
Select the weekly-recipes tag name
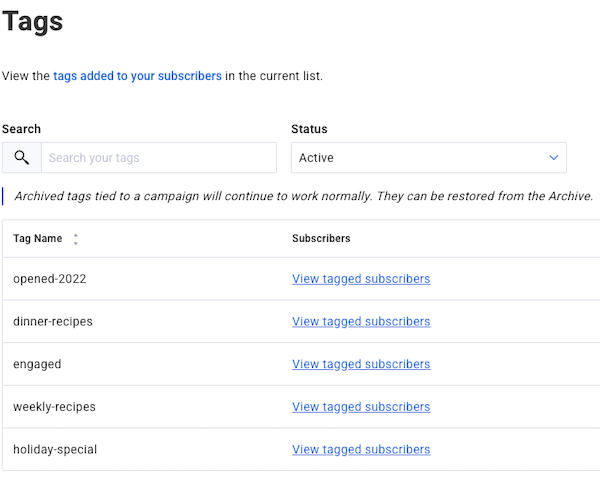[x=55, y=407]
